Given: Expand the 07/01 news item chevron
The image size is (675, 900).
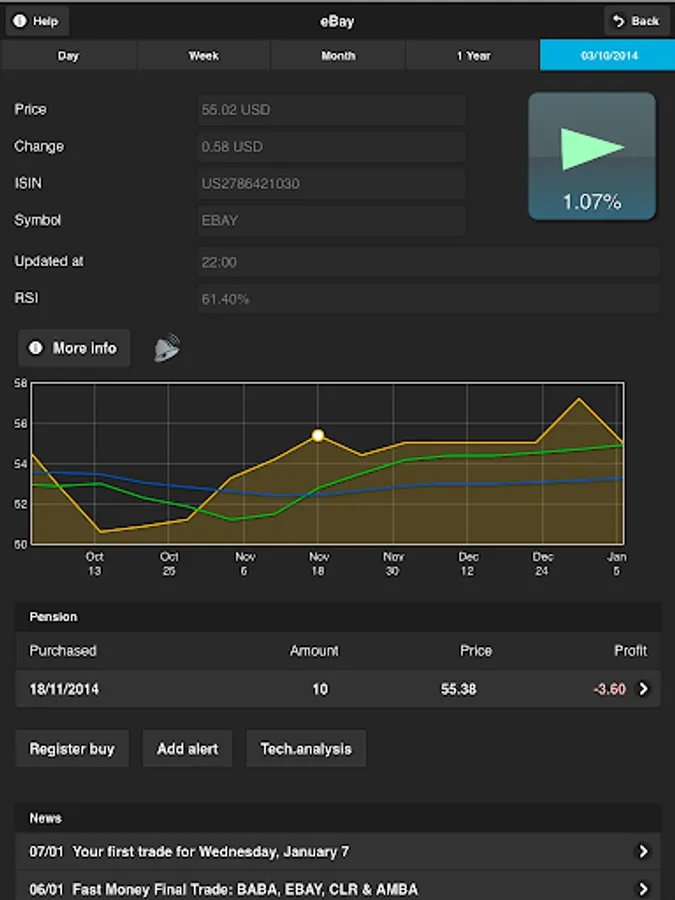Looking at the screenshot, I should click(x=643, y=851).
